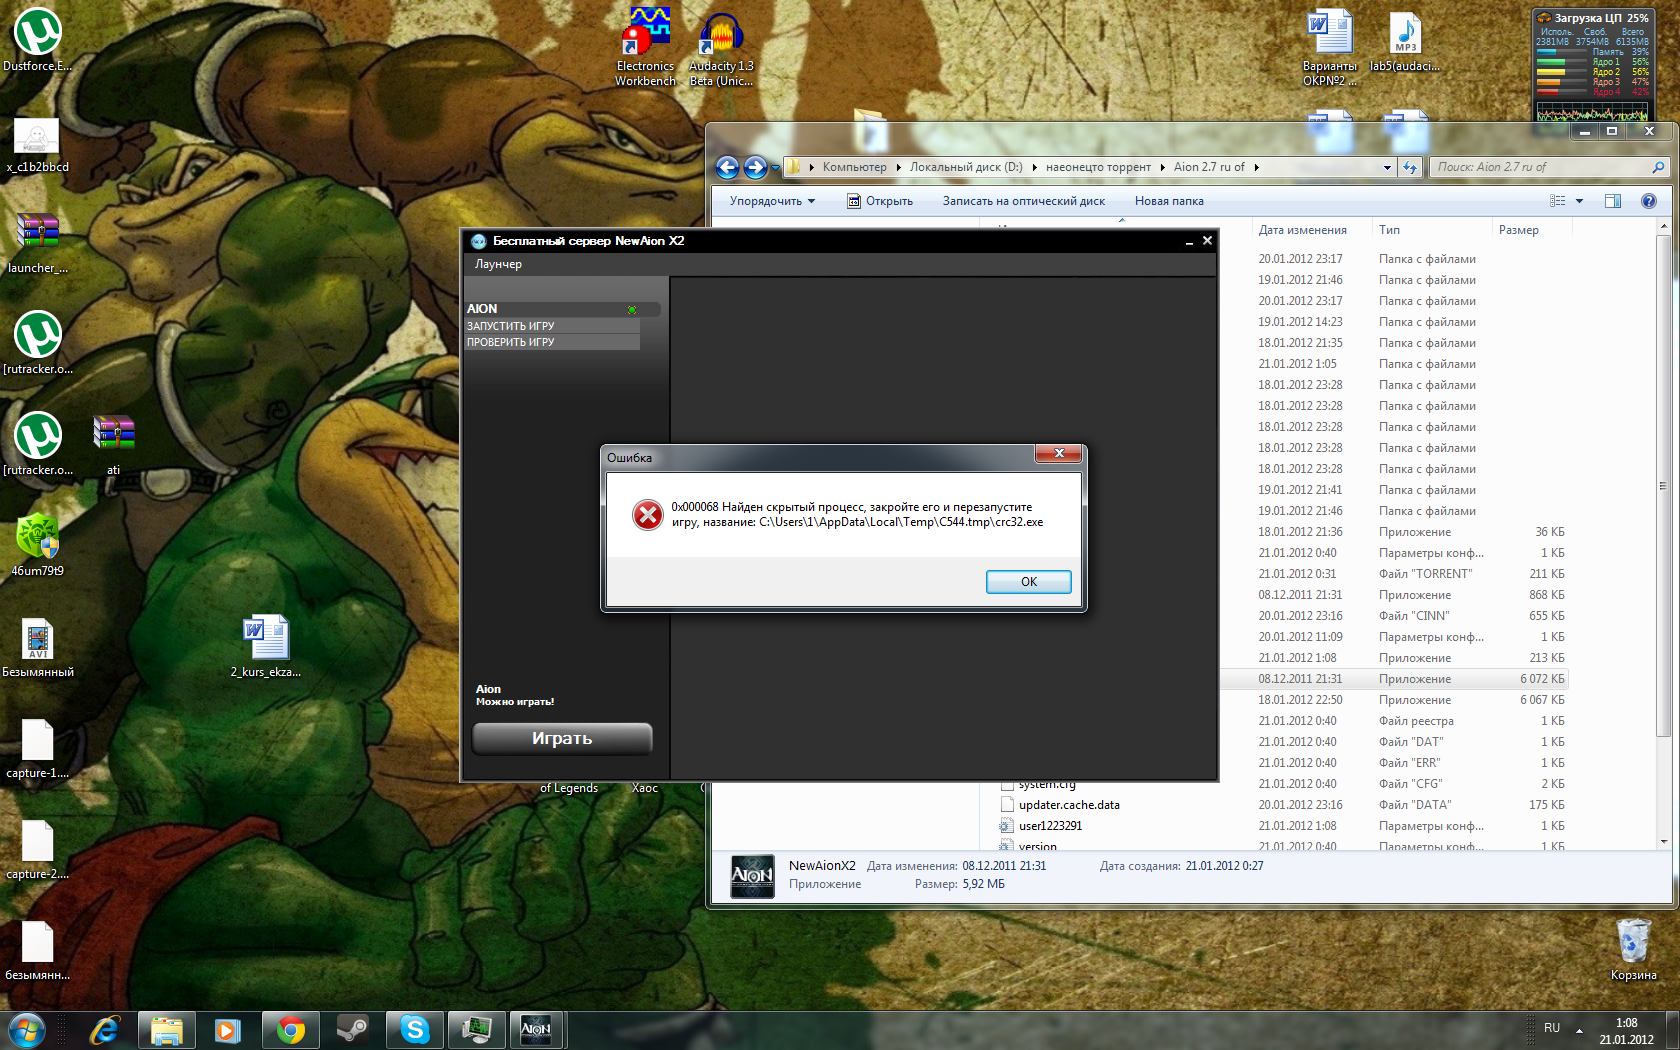Select the updater.cache.data file

pos(1069,805)
